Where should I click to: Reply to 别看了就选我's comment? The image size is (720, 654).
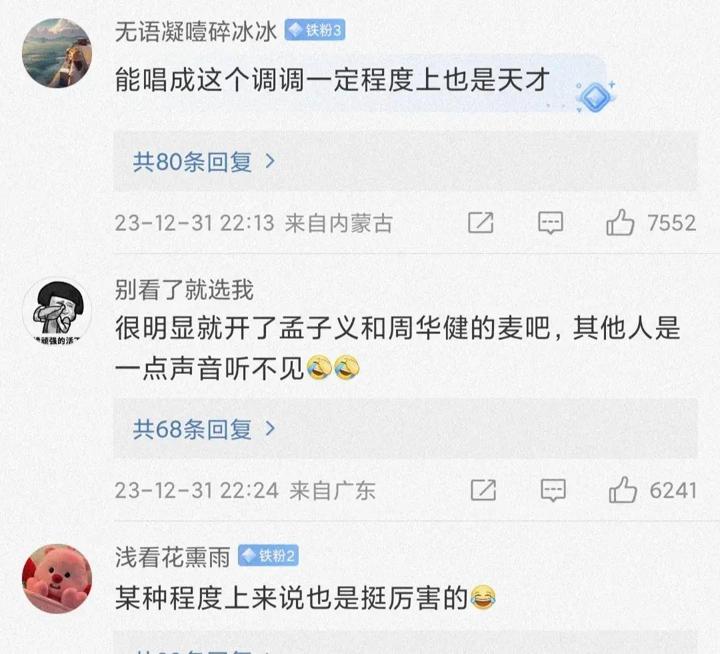tap(553, 490)
